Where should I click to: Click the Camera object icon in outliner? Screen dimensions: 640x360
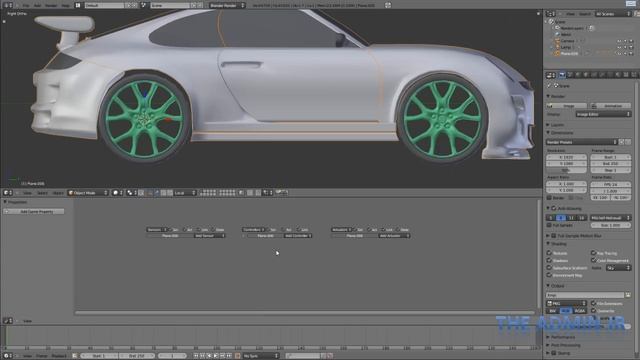pos(558,41)
